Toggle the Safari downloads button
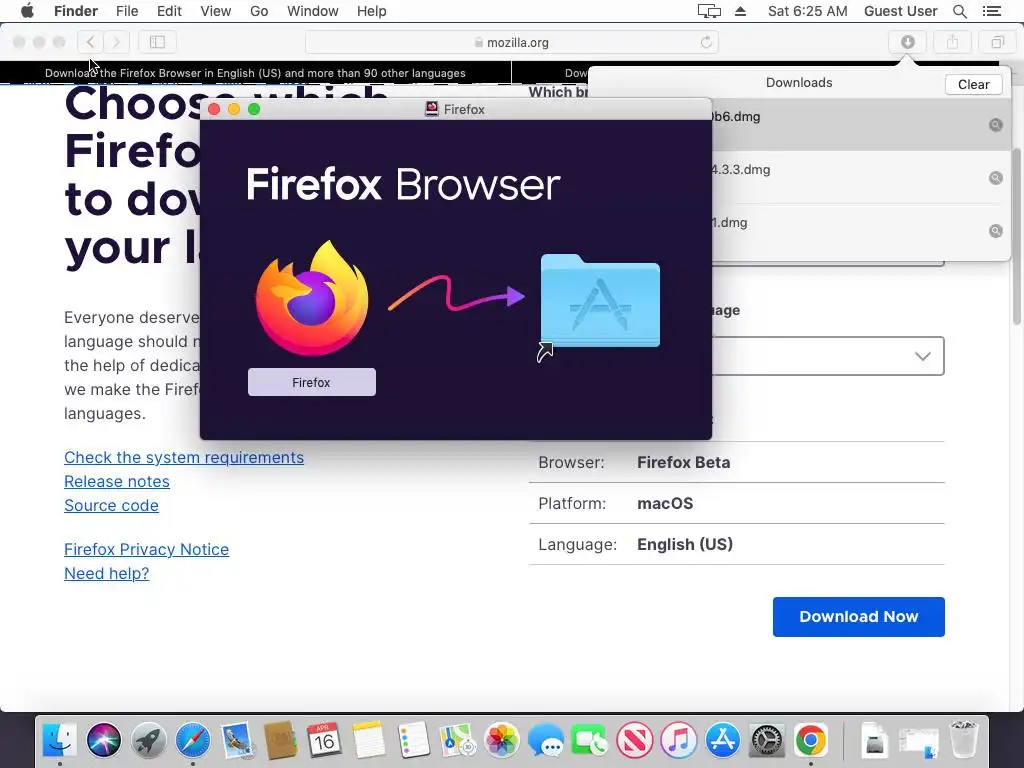Viewport: 1024px width, 768px height. (x=907, y=42)
